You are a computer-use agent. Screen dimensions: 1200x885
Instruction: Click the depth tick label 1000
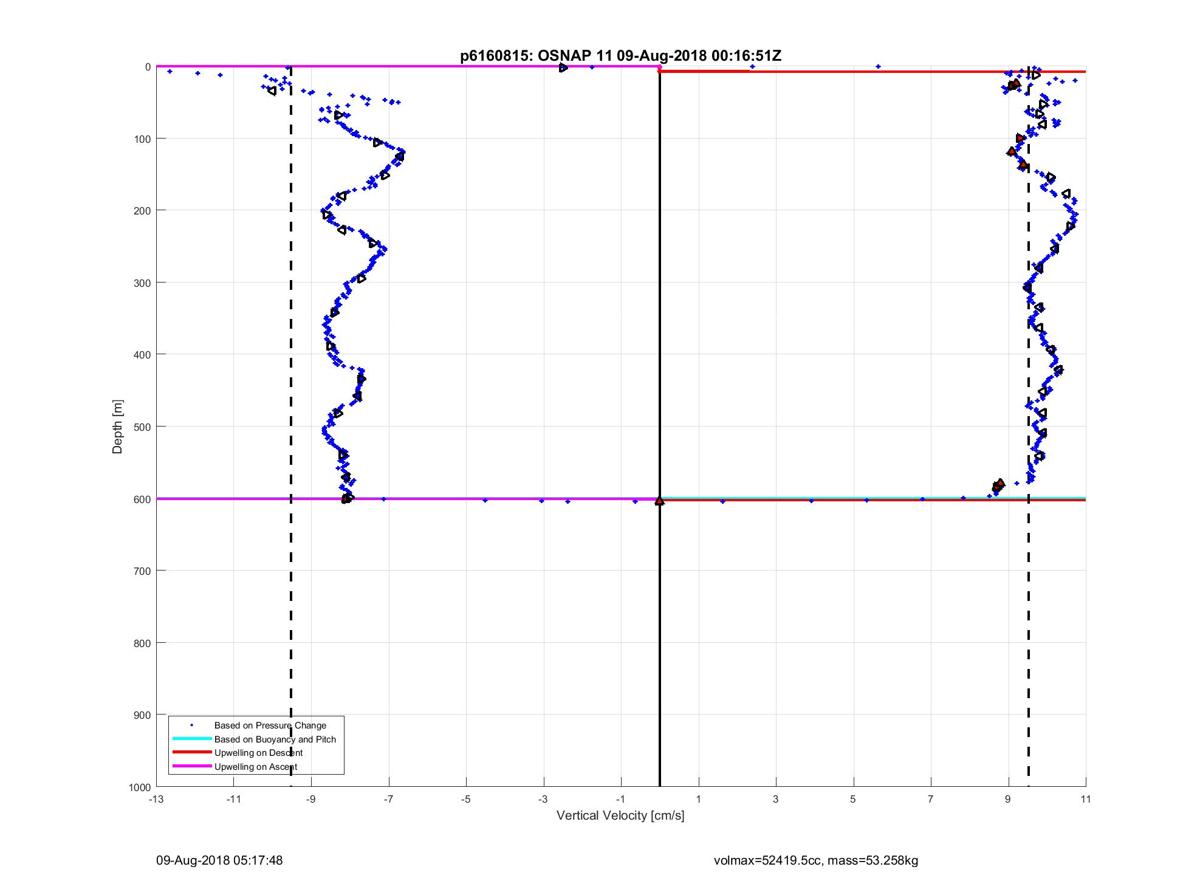139,787
